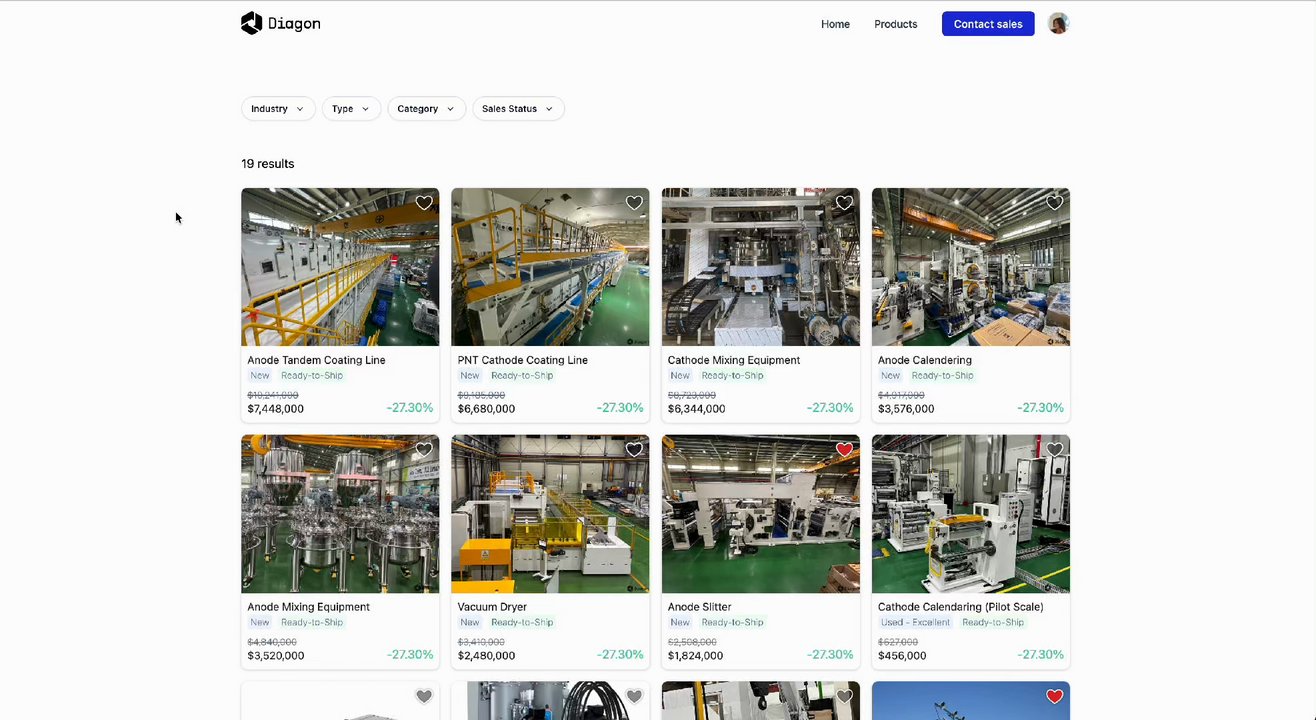The image size is (1316, 720).
Task: Click the 19 results count
Action: 268,164
